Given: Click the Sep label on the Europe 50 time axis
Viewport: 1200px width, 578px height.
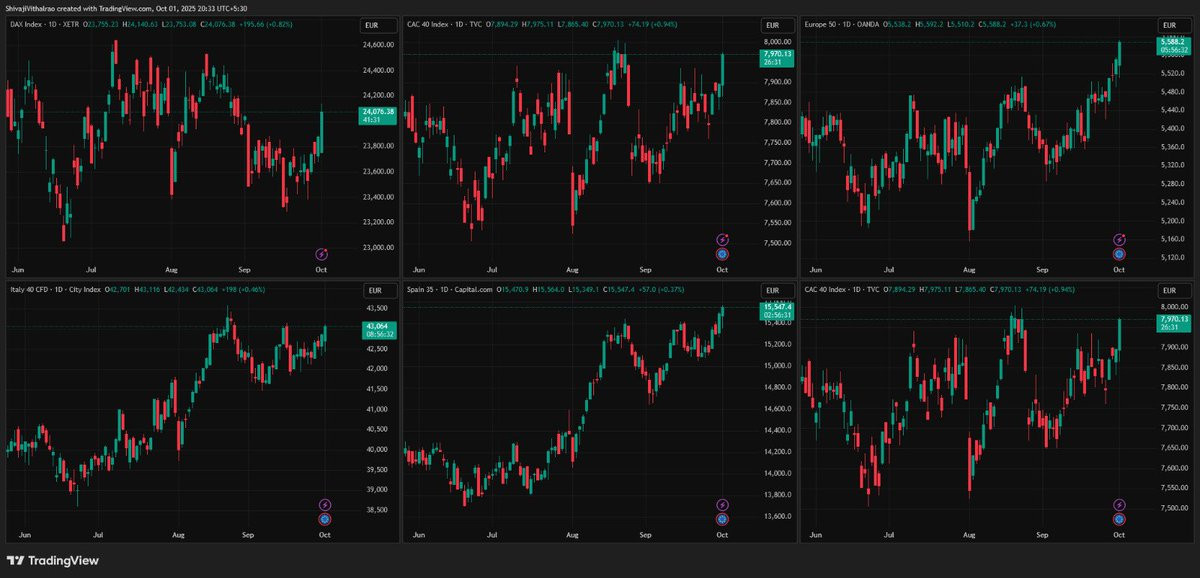Looking at the screenshot, I should (x=1042, y=270).
